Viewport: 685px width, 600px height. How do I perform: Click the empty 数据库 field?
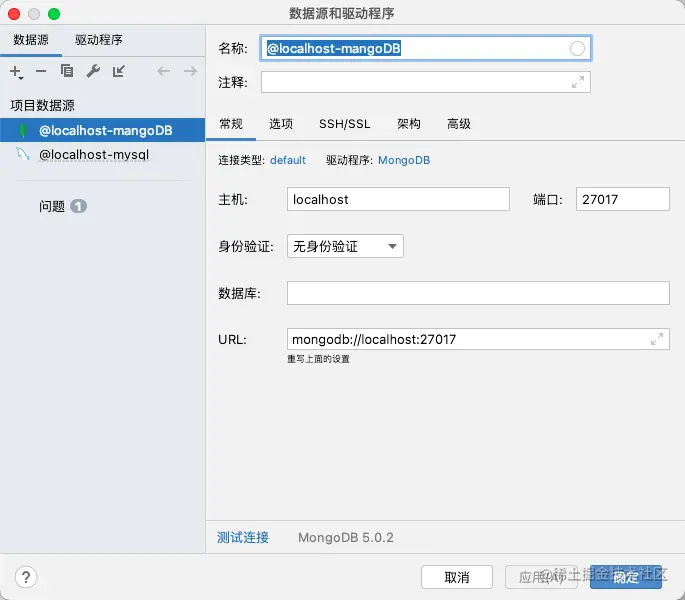478,293
